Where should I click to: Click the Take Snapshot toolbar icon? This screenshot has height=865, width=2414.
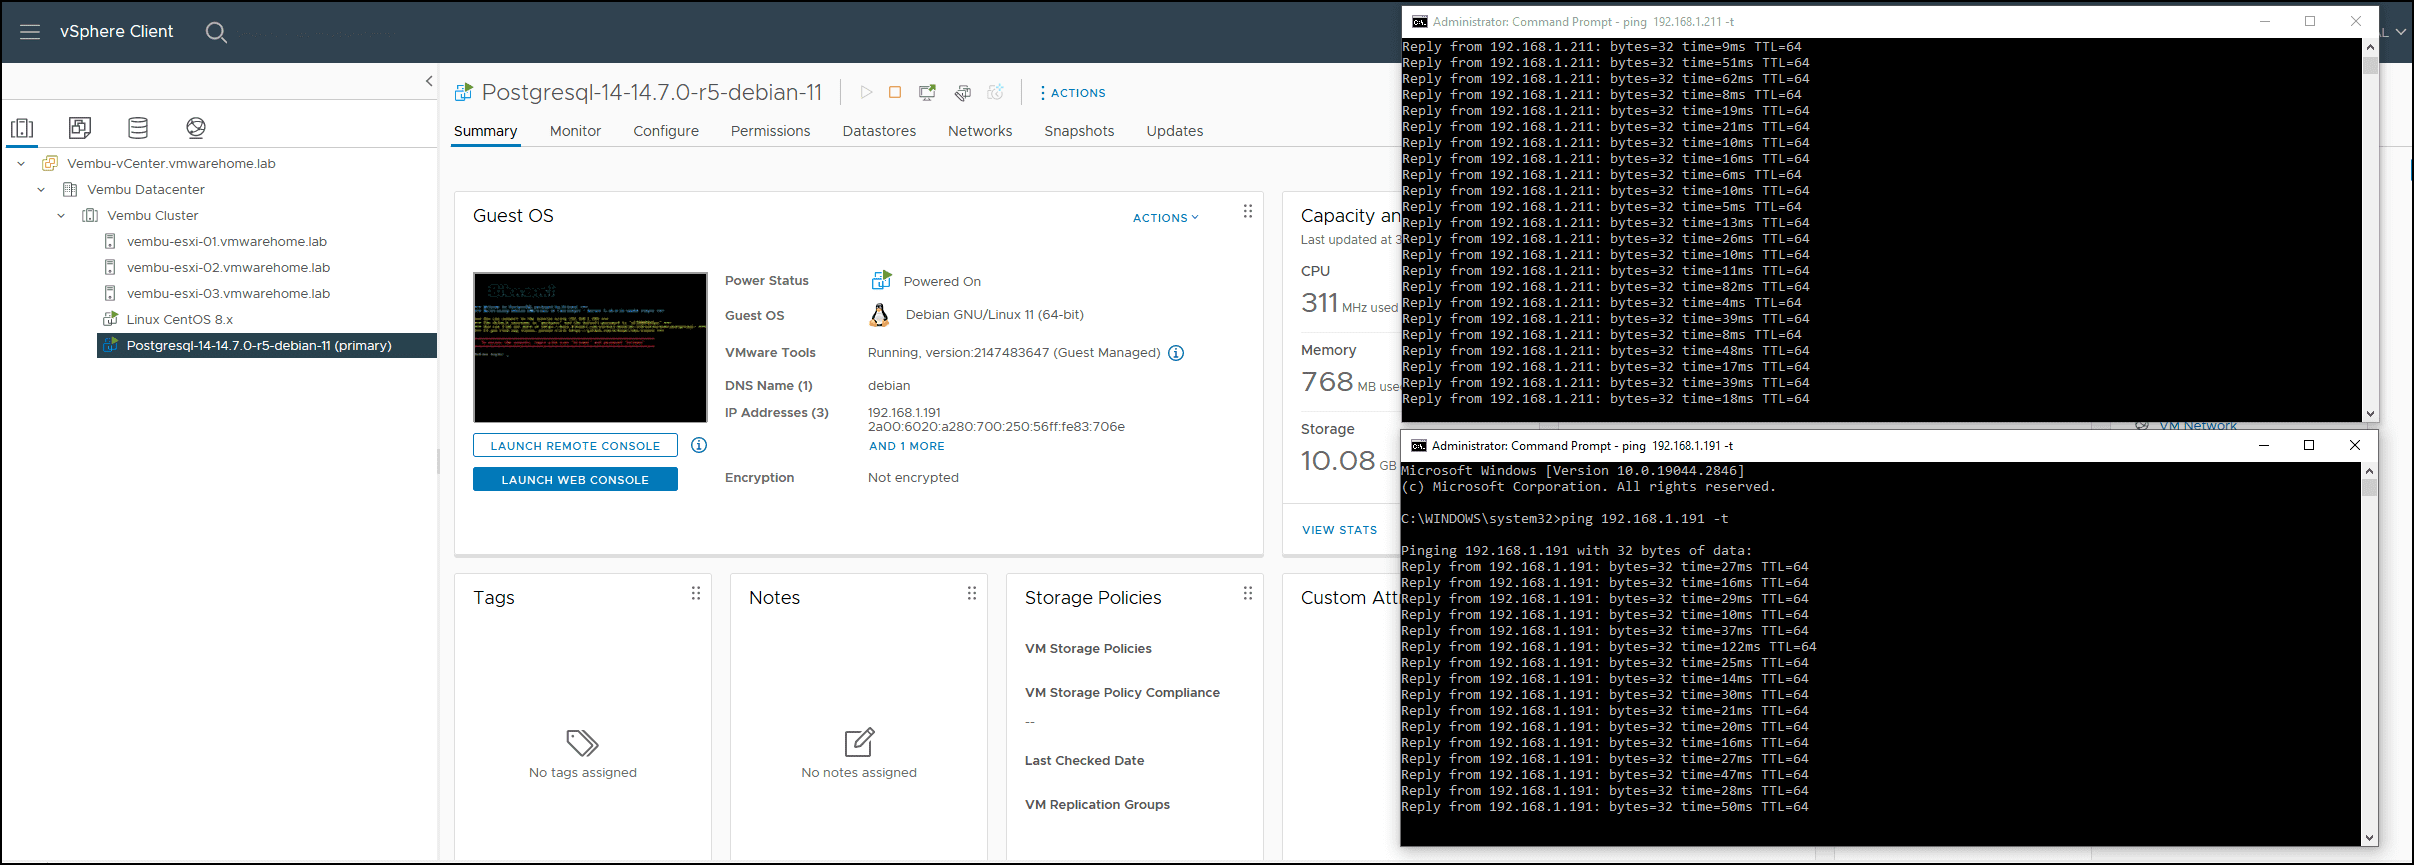995,92
